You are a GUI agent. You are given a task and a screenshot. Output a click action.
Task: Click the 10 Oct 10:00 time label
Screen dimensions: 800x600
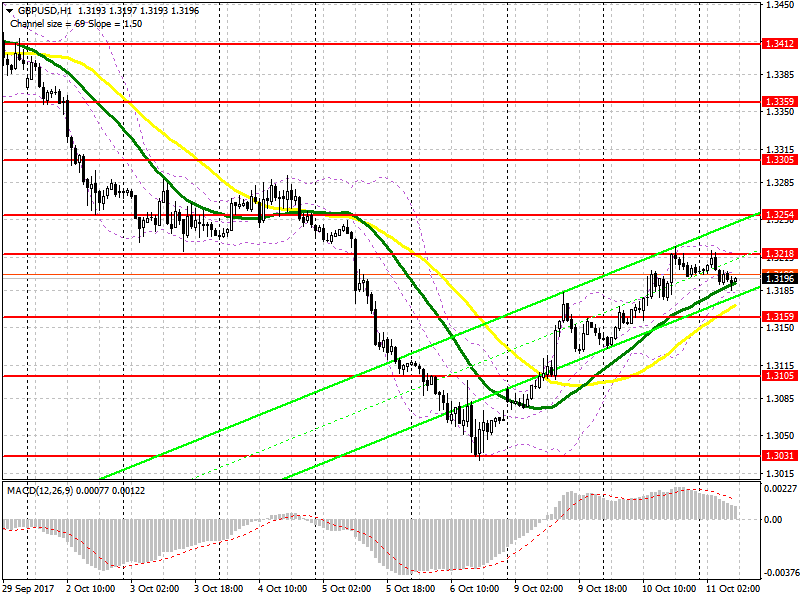click(666, 589)
